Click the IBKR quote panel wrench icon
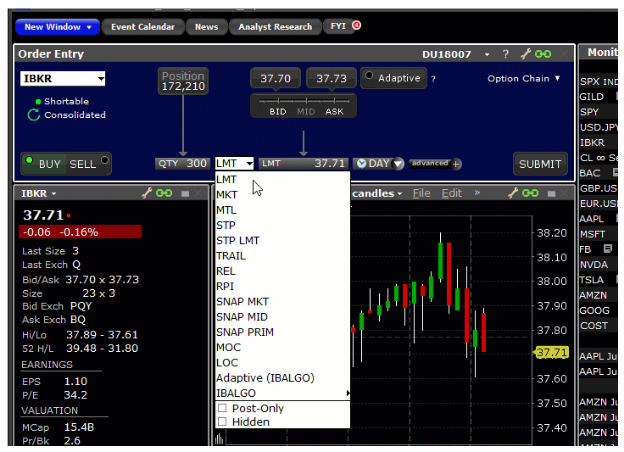Screen dimensions: 624x452 point(147,193)
